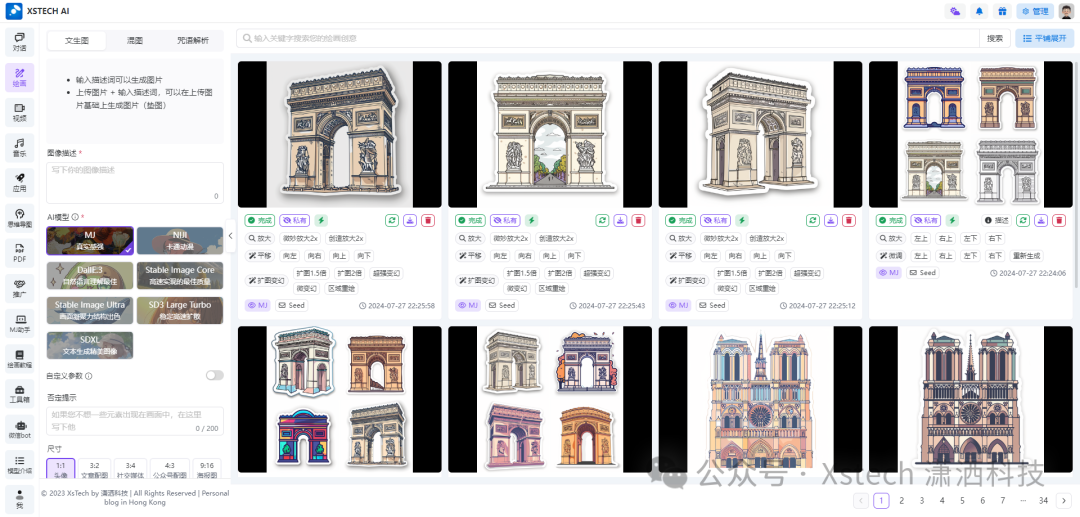Click the gift icon in top bar
This screenshot has width=1080, height=517.
pyautogui.click(x=1002, y=11)
